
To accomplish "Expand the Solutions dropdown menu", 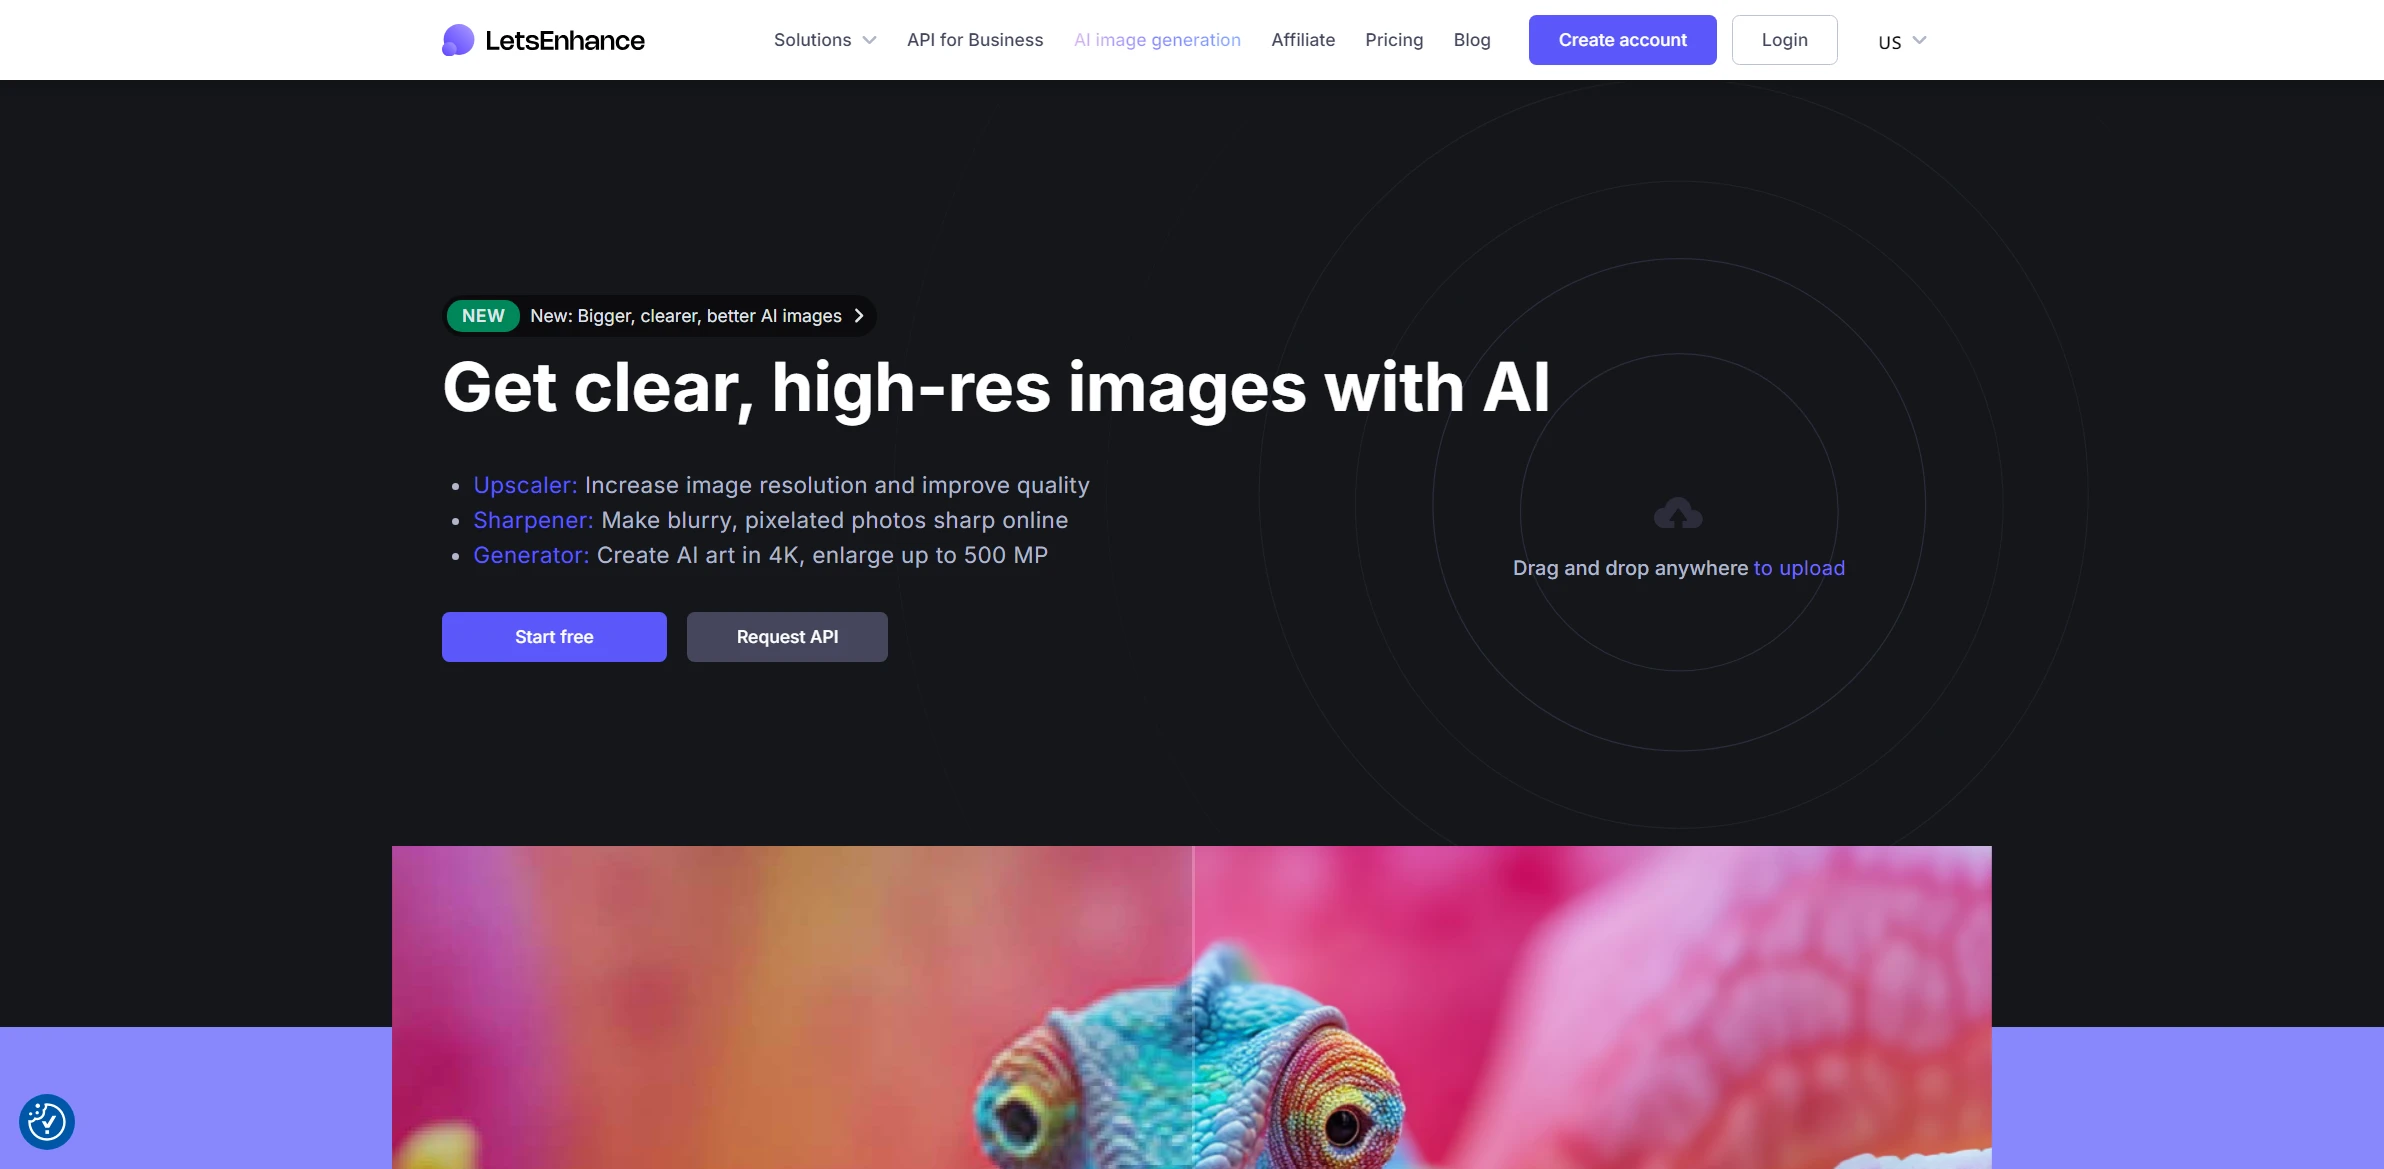I will tap(824, 40).
